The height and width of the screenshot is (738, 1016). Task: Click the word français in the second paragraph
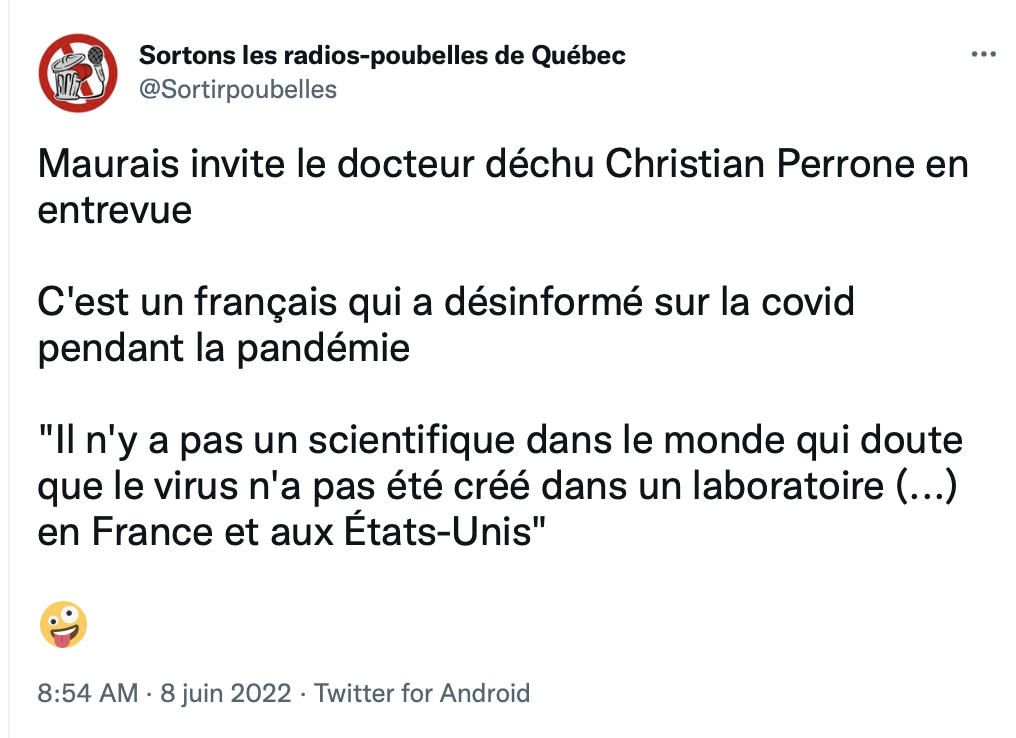click(266, 303)
